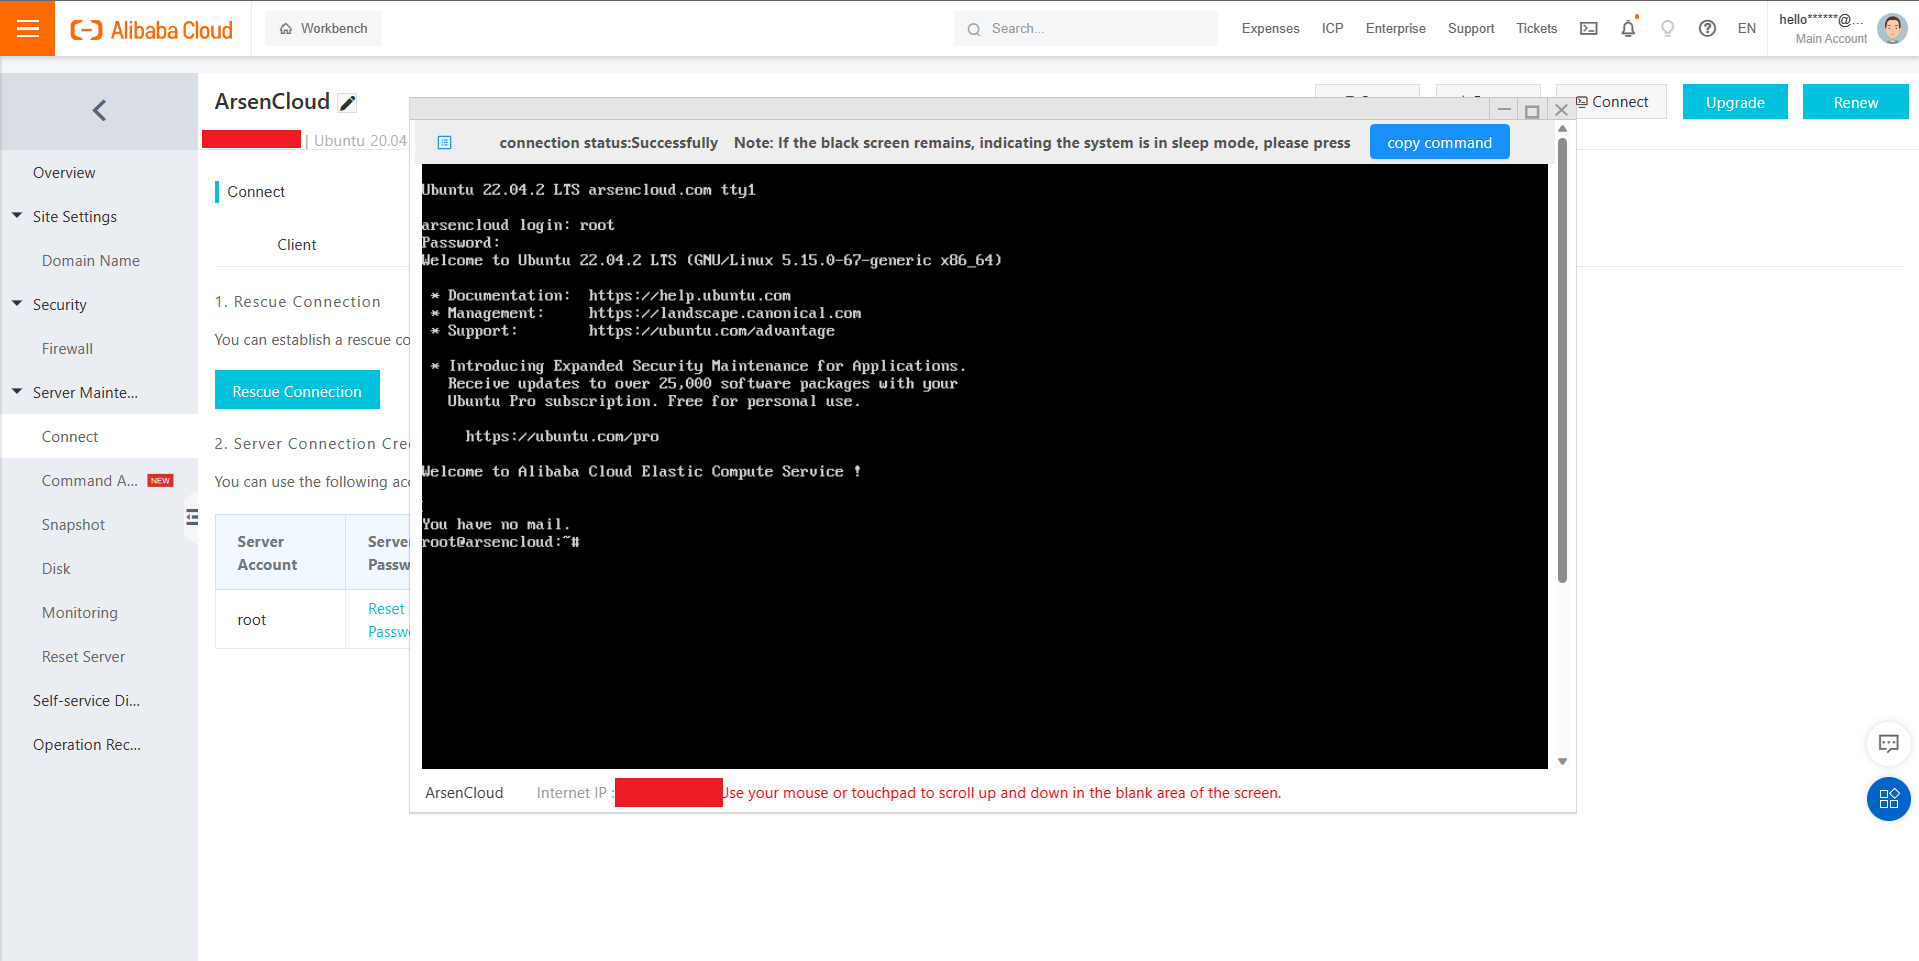The width and height of the screenshot is (1919, 961).
Task: Open the Overview page
Action: coord(64,173)
